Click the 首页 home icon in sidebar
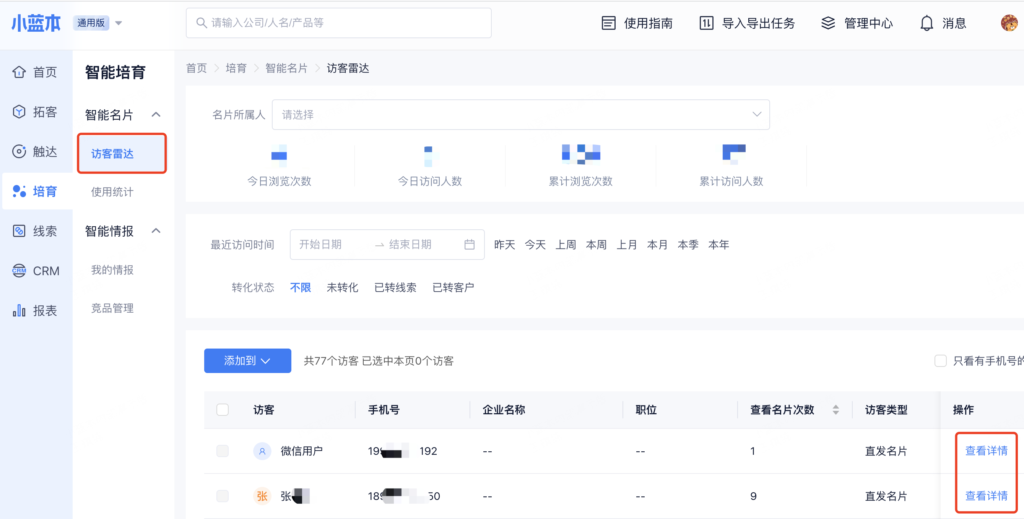1024x519 pixels. coord(19,72)
